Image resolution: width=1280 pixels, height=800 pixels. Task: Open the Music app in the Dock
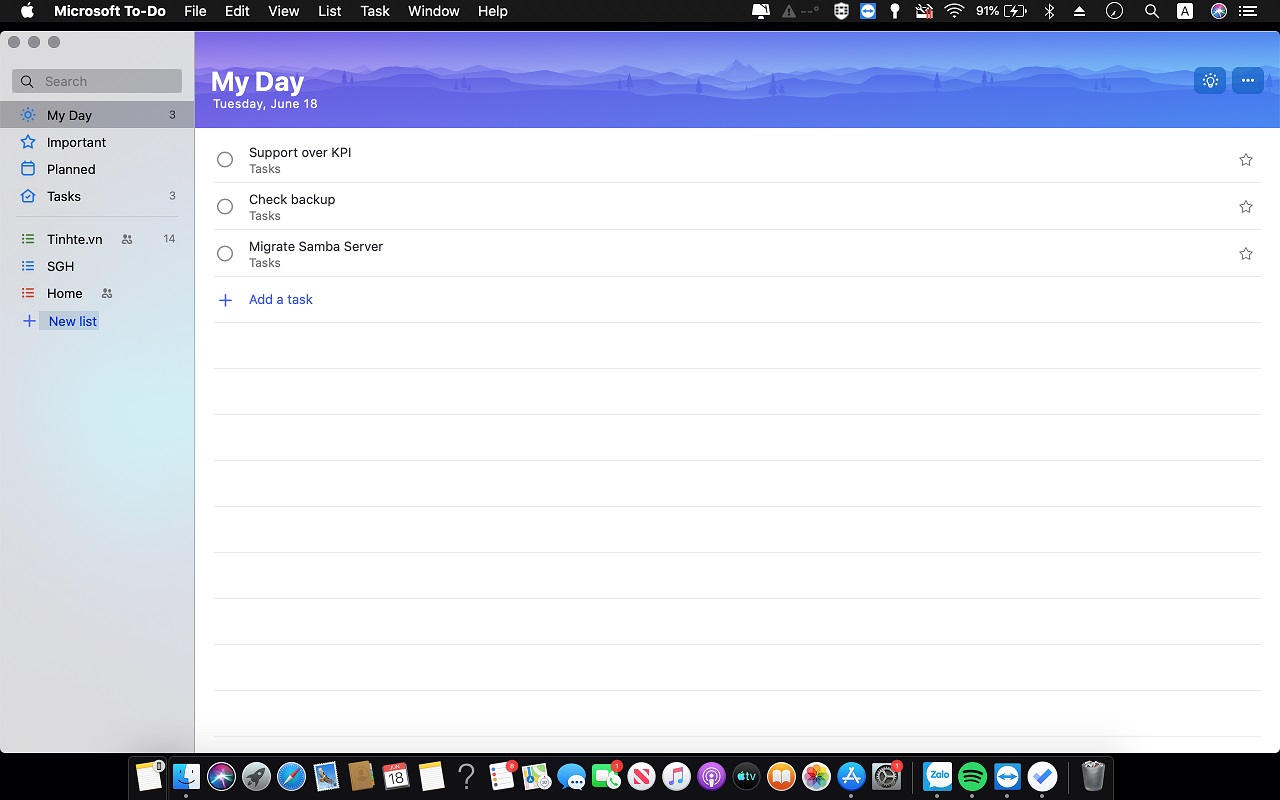point(676,776)
